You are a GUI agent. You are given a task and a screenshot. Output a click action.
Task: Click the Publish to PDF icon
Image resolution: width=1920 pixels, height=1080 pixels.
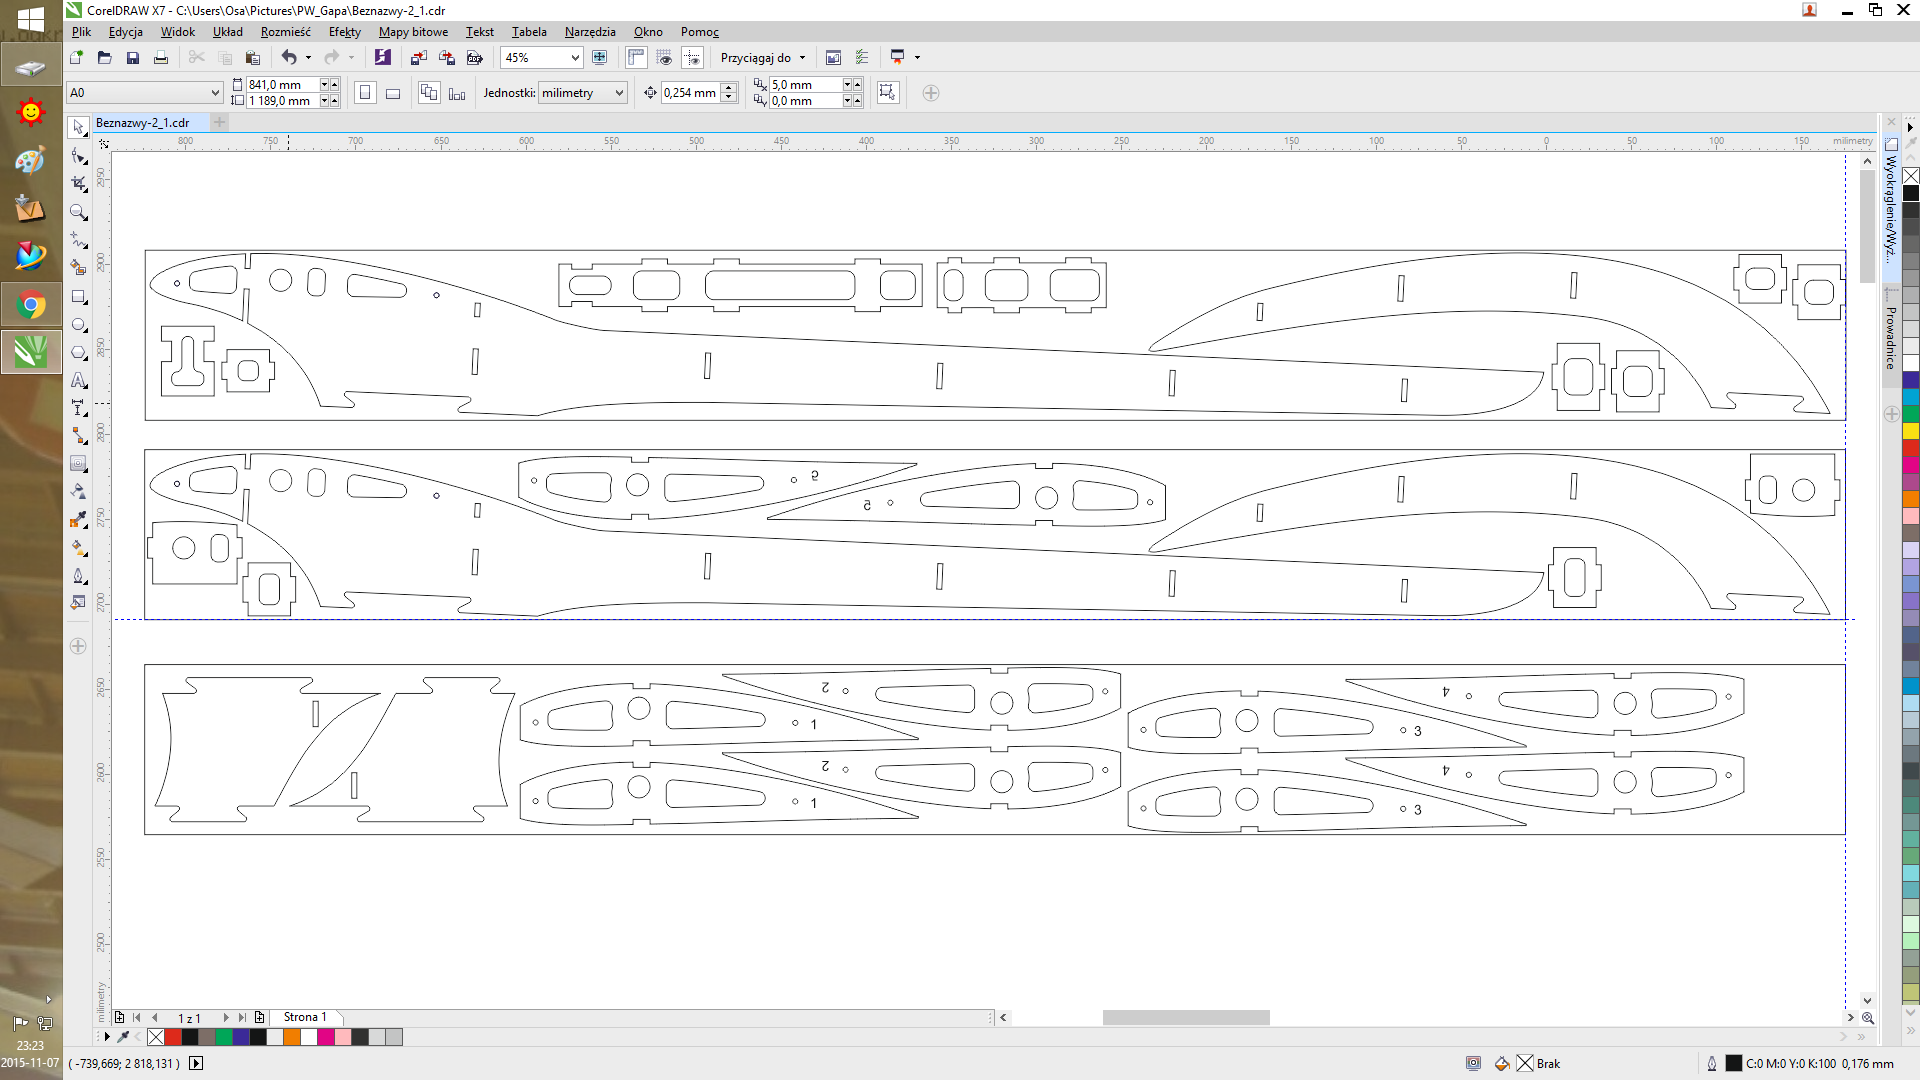point(475,58)
